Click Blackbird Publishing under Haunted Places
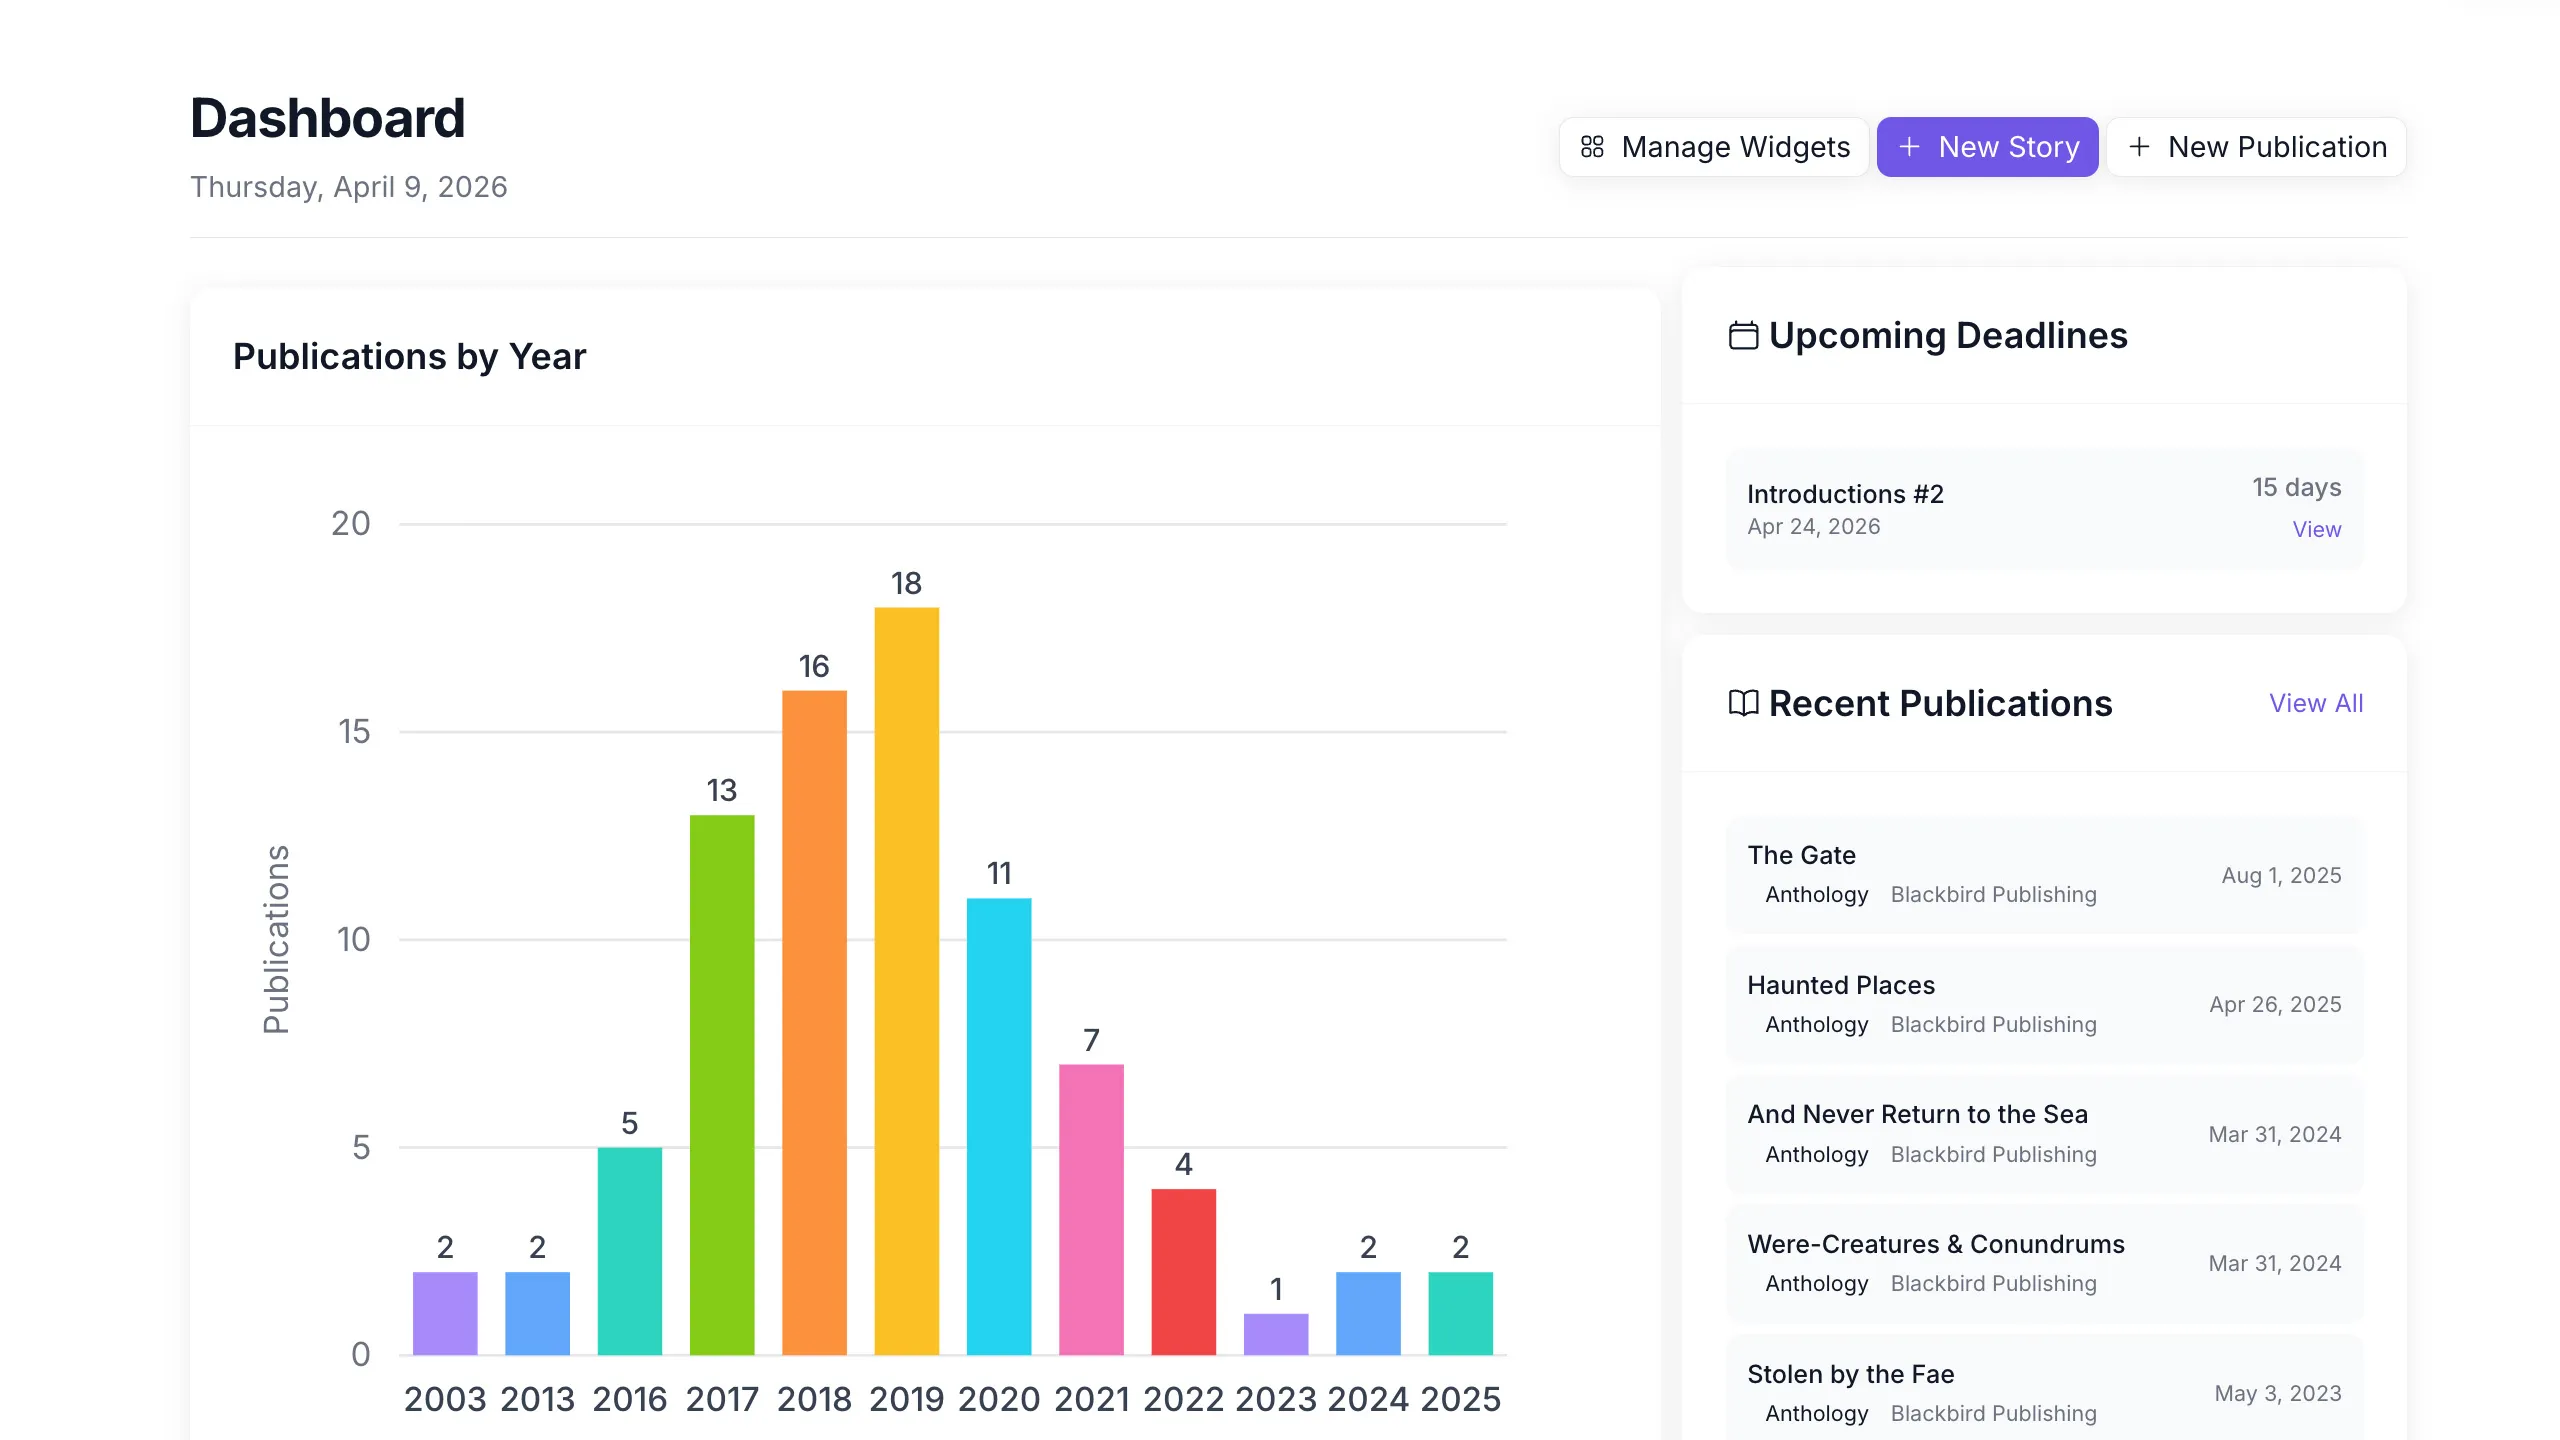The width and height of the screenshot is (2560, 1440). tap(1992, 1024)
